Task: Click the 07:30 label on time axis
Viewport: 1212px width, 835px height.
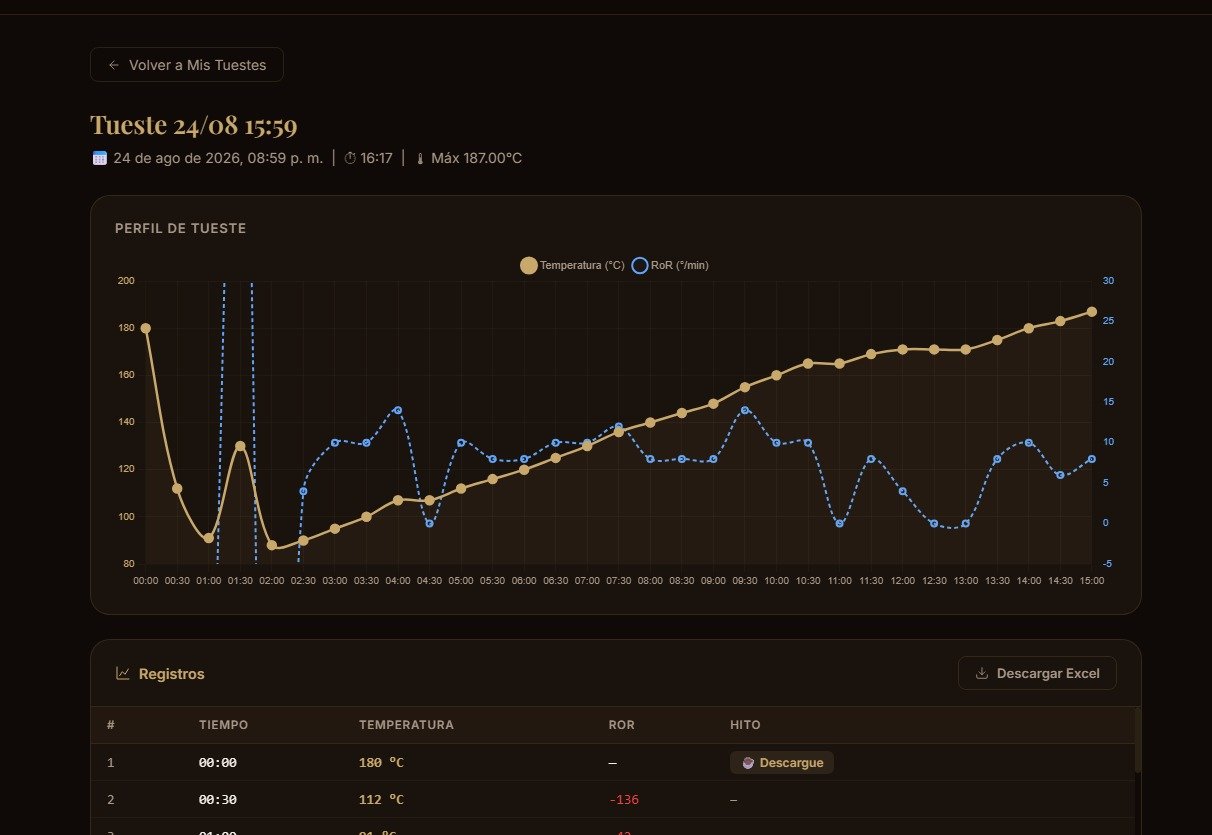Action: point(619,580)
